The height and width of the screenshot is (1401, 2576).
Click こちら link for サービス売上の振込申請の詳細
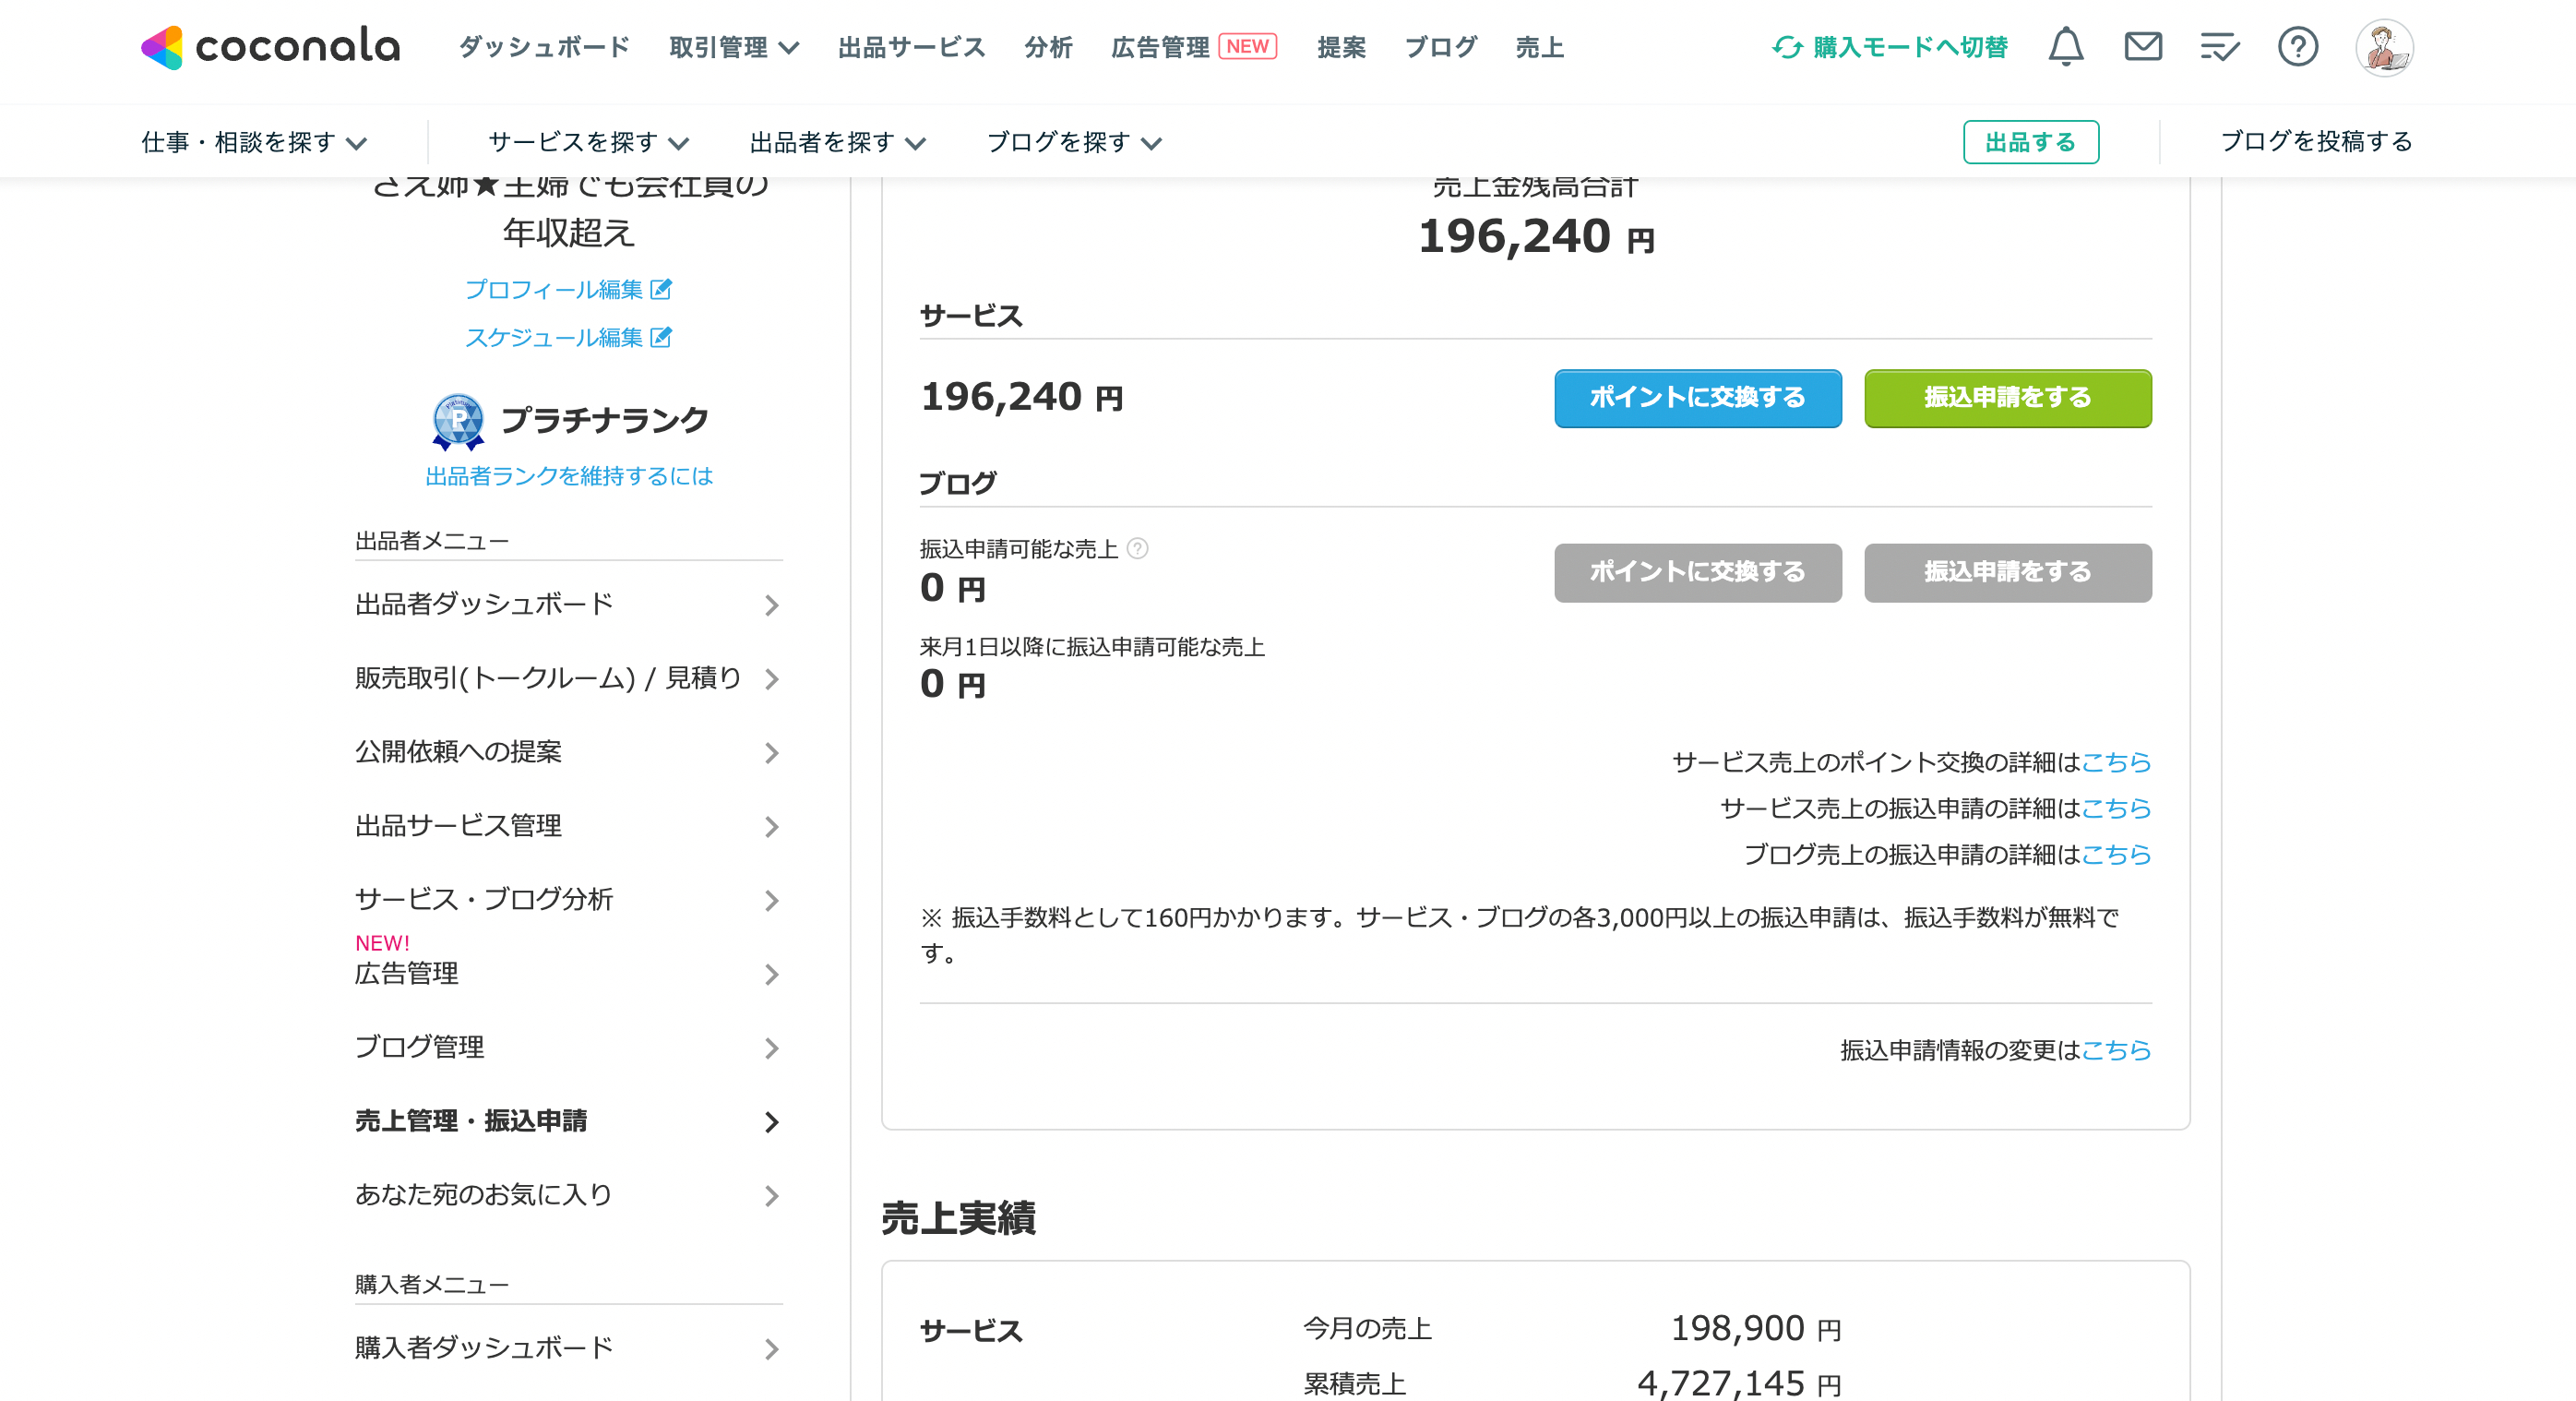2116,808
